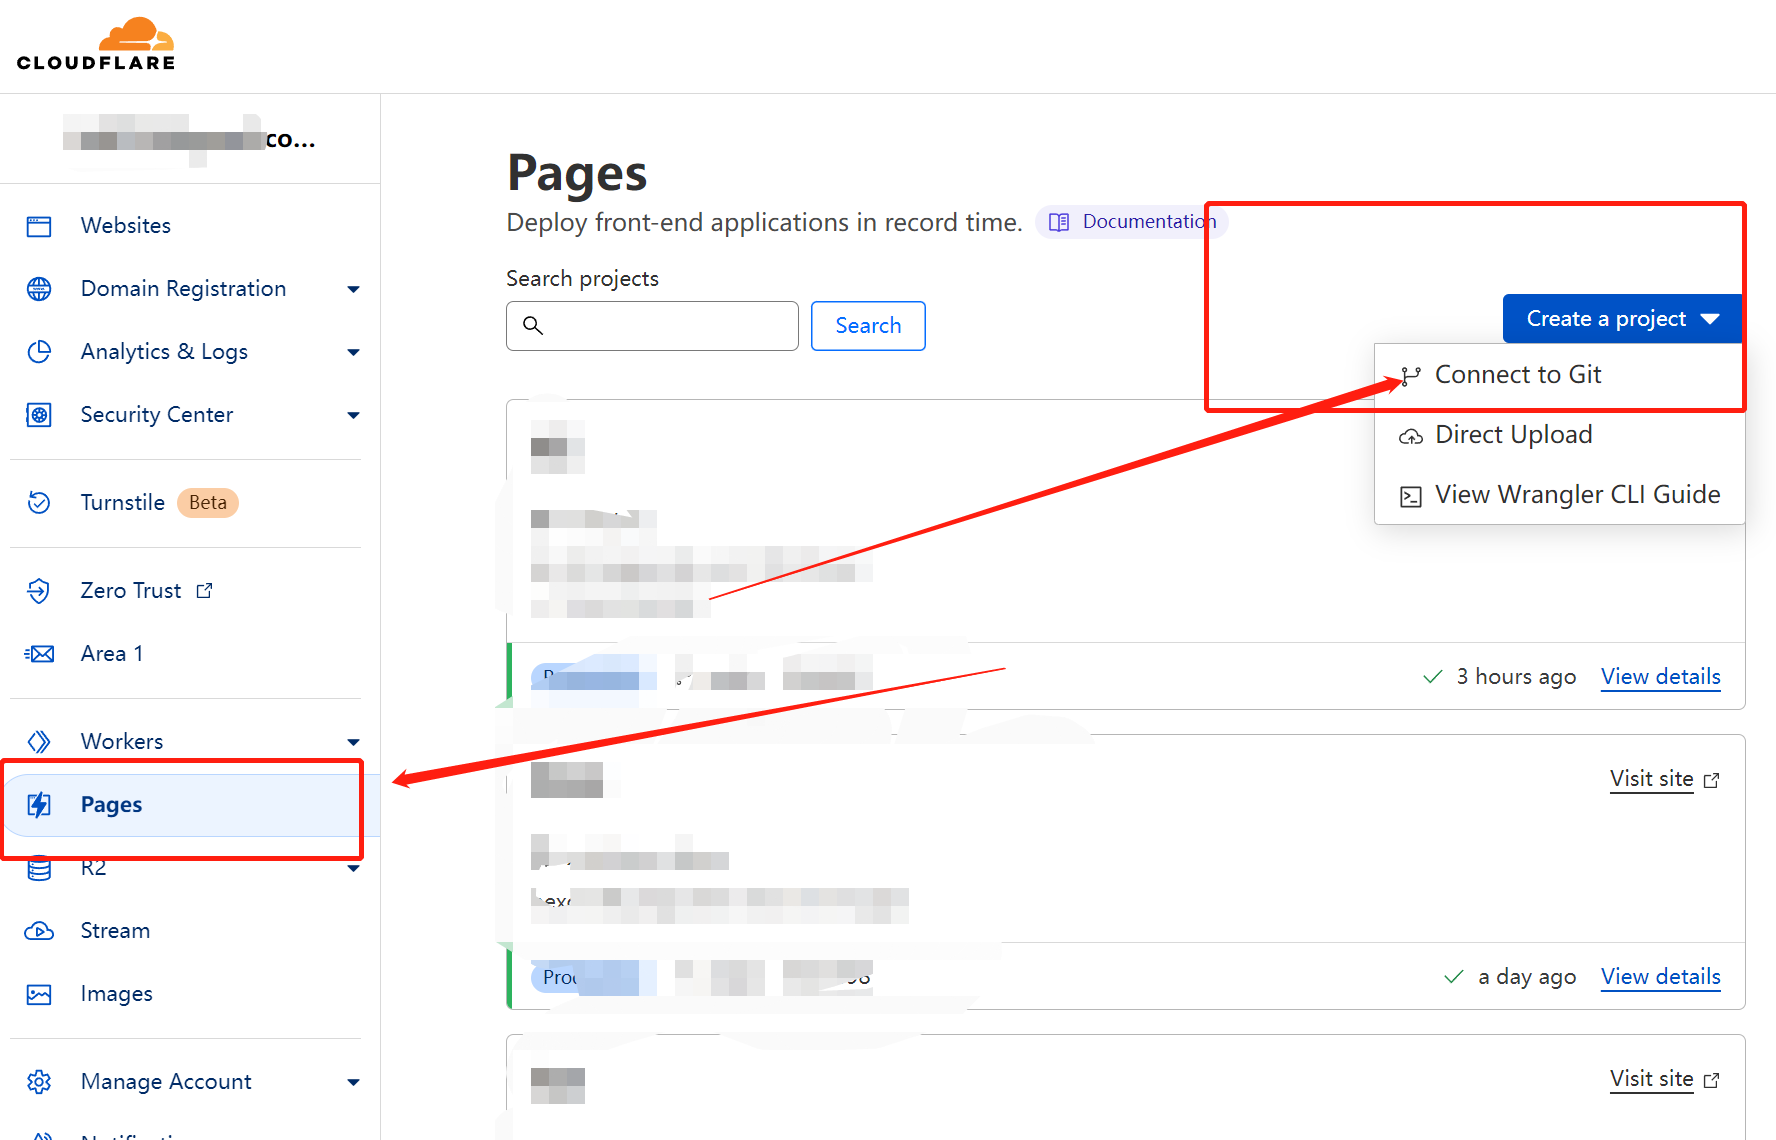
Task: Click the Git branch icon
Action: click(x=1411, y=376)
